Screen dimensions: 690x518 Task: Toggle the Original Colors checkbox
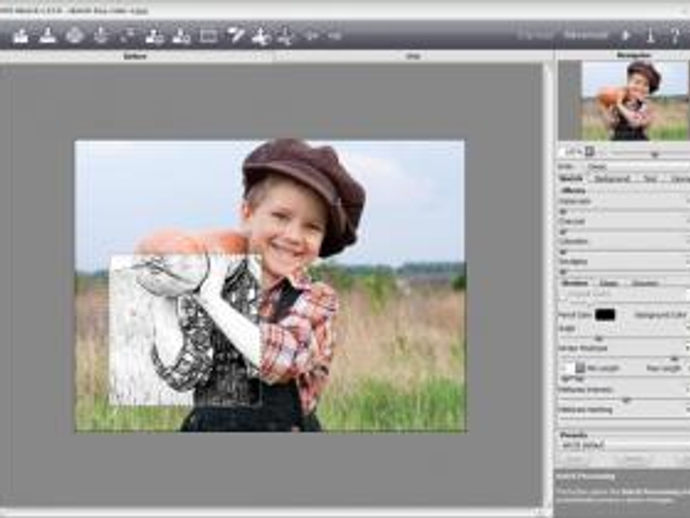pos(563,294)
